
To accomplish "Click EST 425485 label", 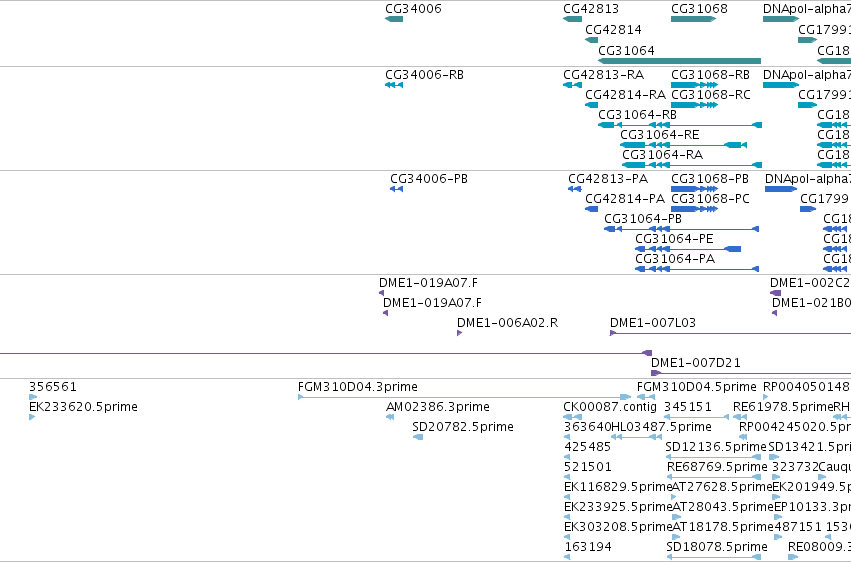I will point(587,448).
